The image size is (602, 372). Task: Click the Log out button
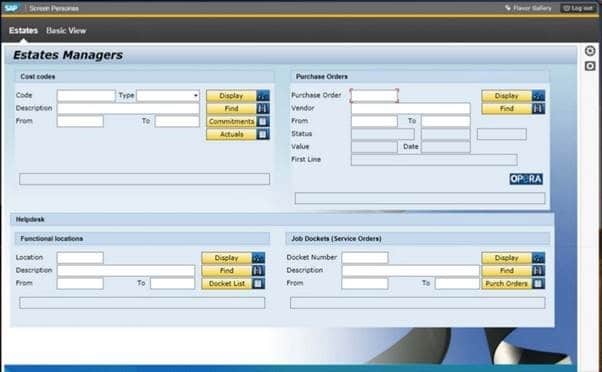(x=578, y=8)
